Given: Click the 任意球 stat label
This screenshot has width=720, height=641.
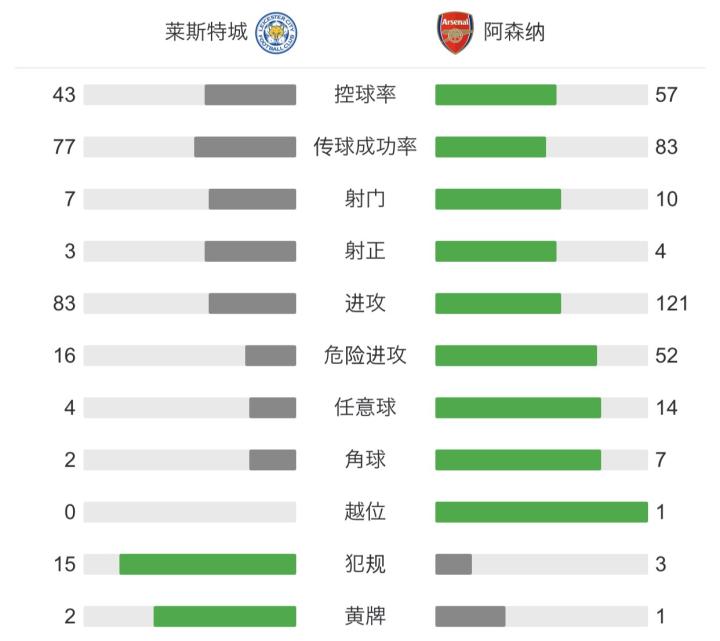Looking at the screenshot, I should [365, 407].
